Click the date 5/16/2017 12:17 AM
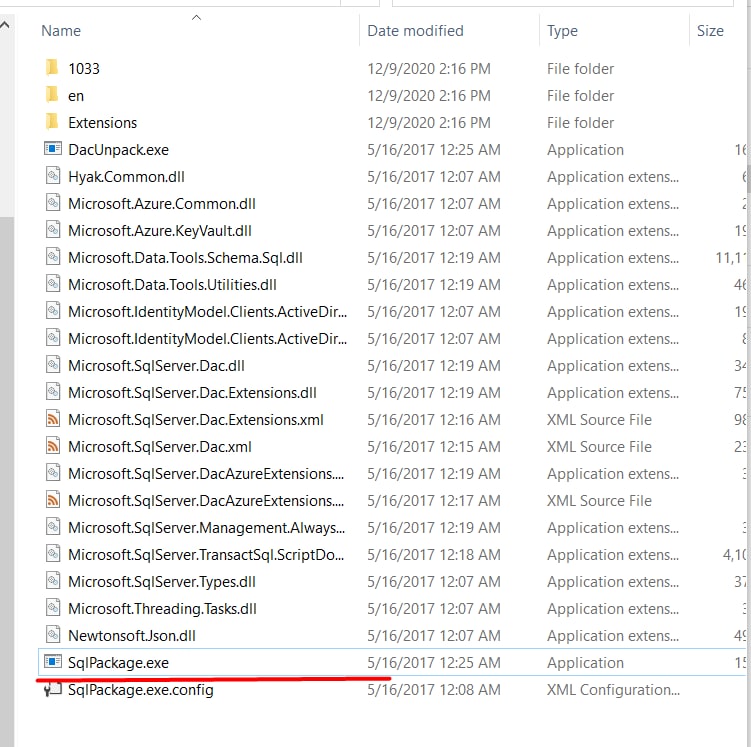The height and width of the screenshot is (747, 751). pyautogui.click(x=434, y=500)
